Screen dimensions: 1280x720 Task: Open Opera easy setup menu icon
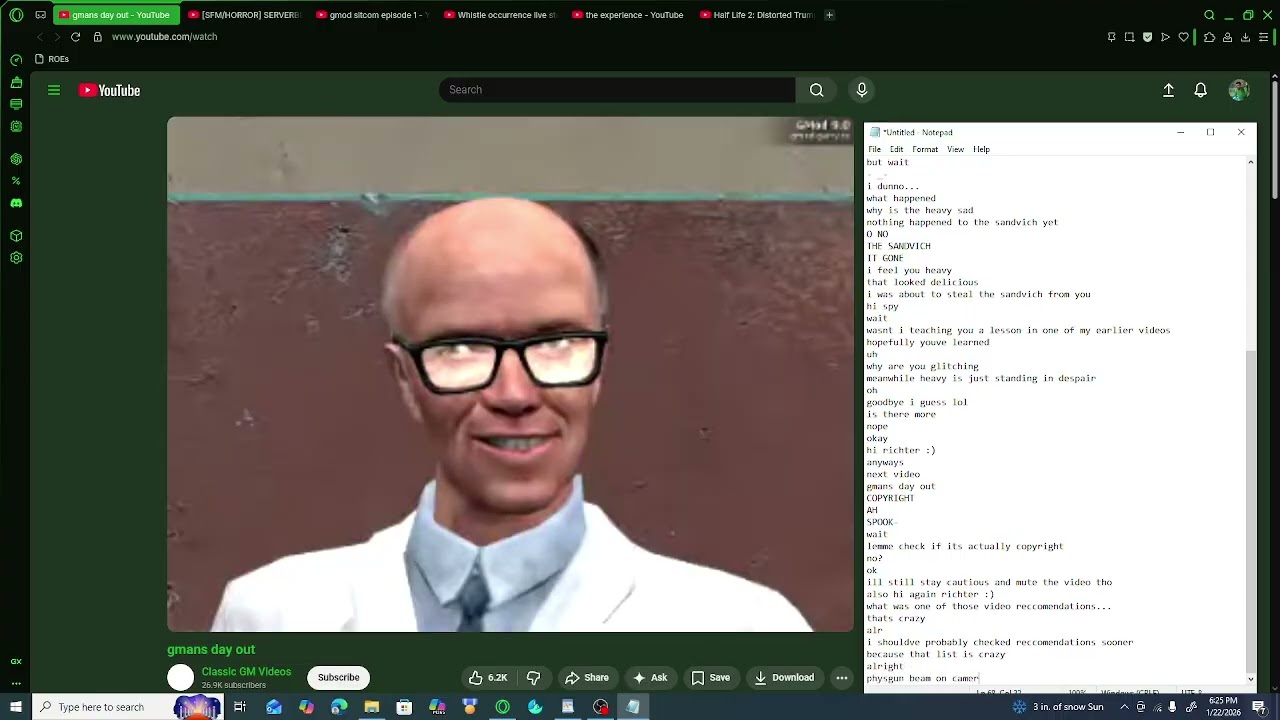[1263, 37]
